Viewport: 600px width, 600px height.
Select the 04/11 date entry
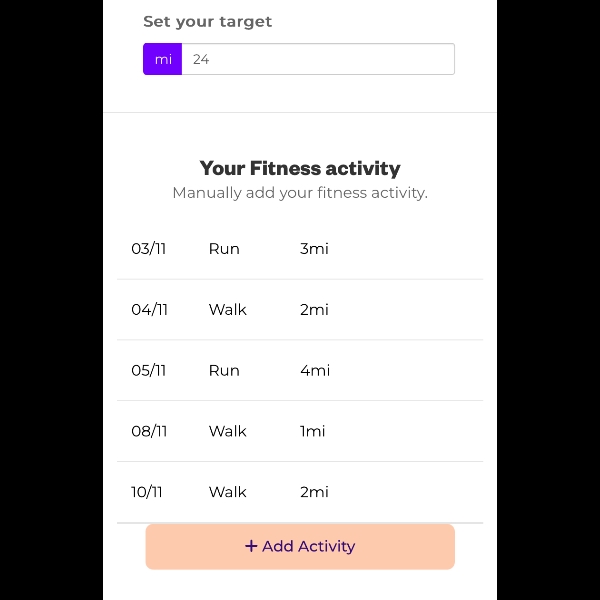[149, 310]
